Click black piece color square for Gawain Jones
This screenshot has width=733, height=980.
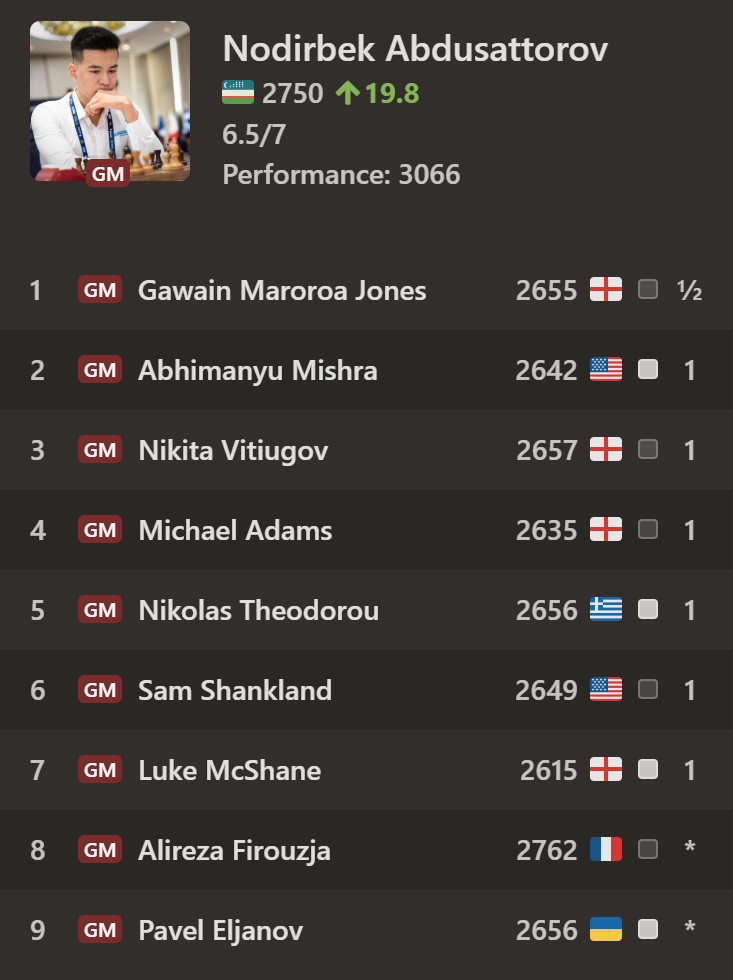click(648, 289)
